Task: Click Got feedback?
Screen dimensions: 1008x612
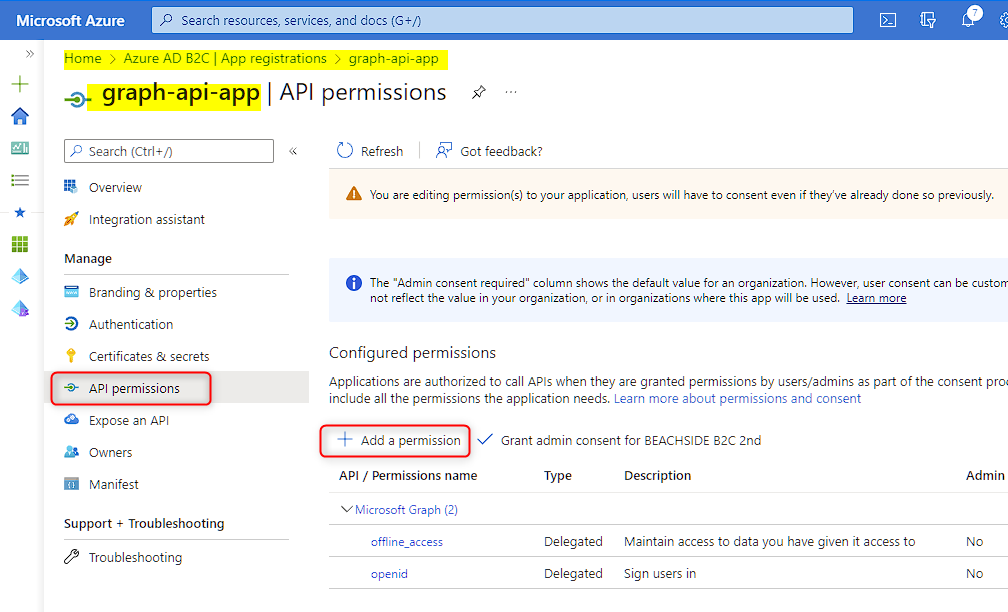Action: pos(489,151)
